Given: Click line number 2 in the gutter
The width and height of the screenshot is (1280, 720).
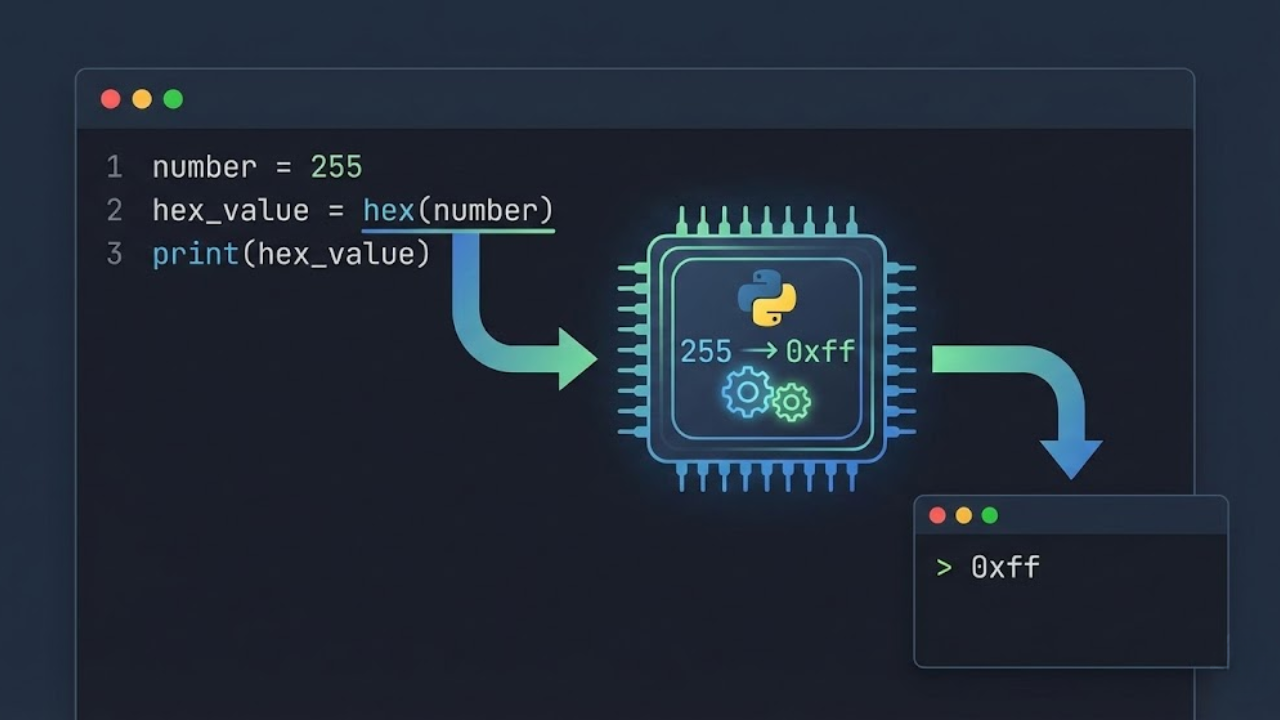Looking at the screenshot, I should (113, 210).
